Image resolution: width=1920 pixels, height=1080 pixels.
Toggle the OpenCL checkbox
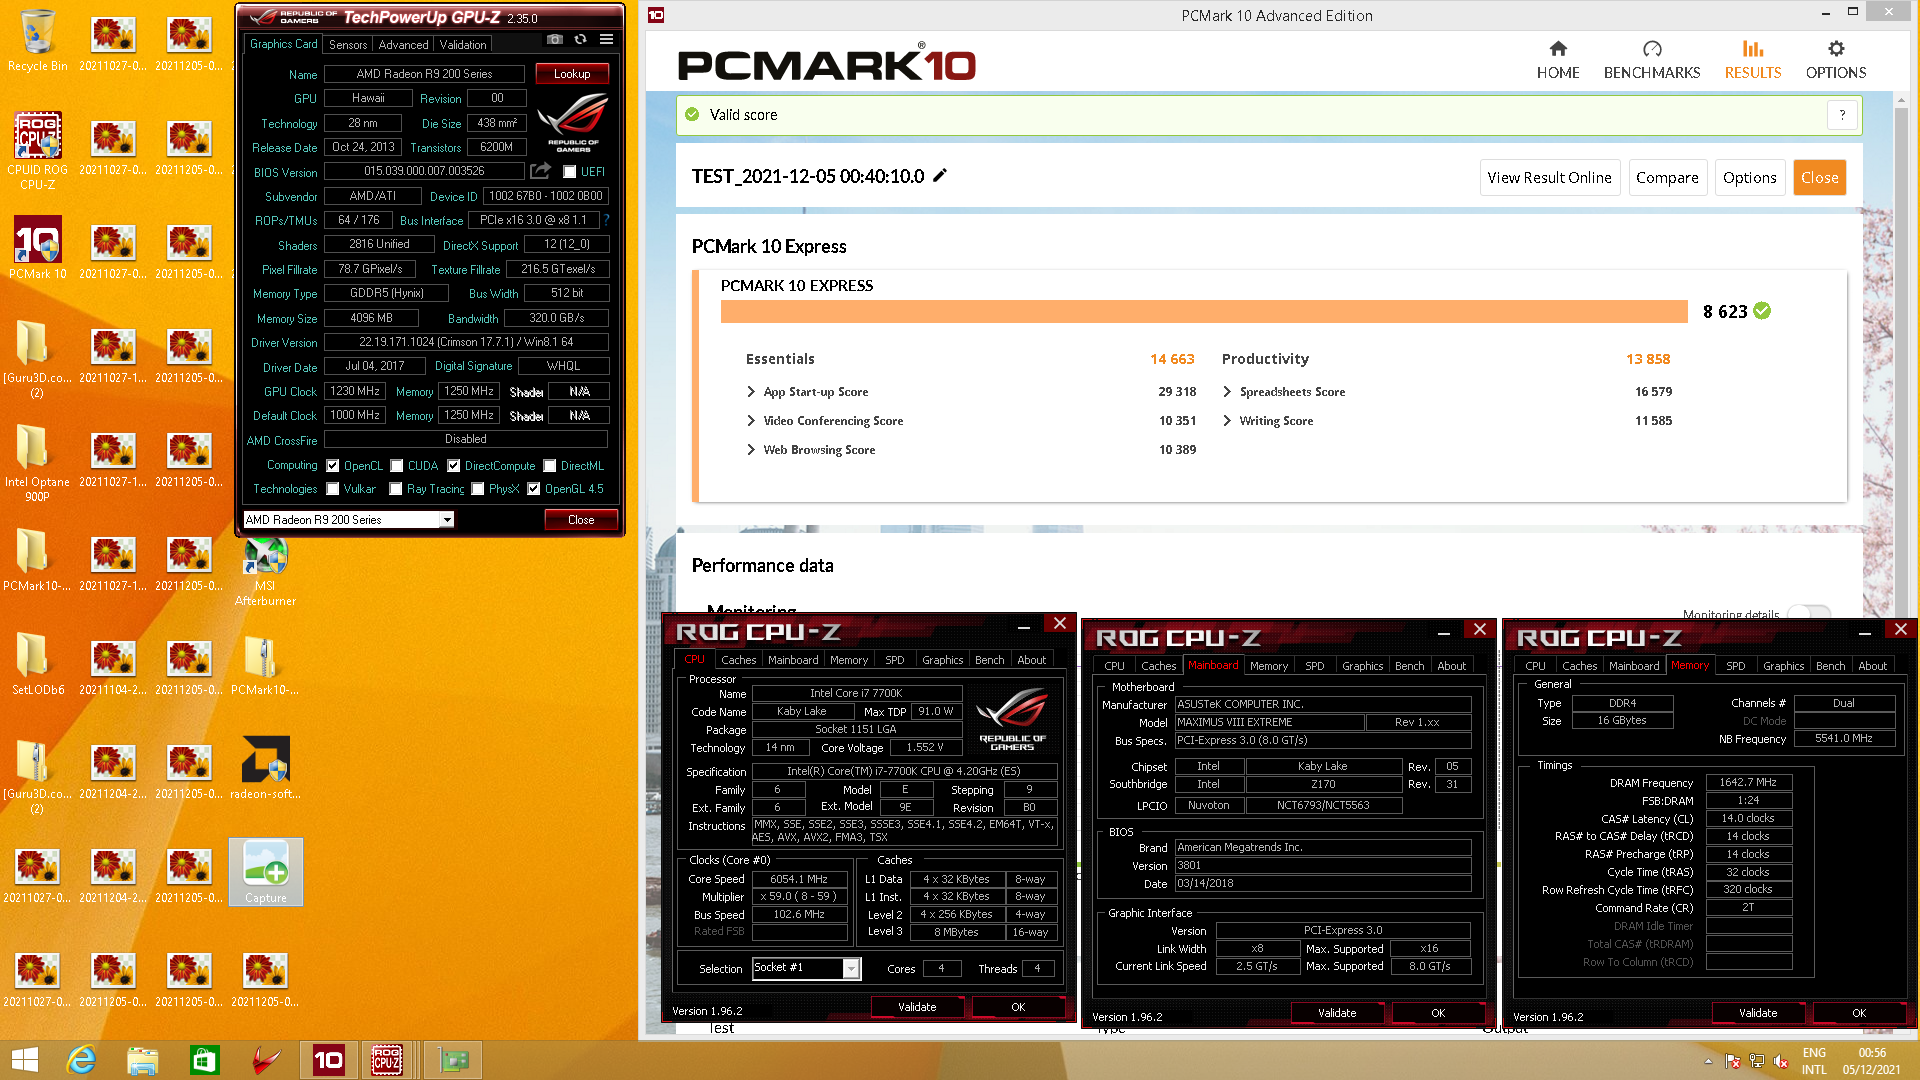(x=333, y=466)
